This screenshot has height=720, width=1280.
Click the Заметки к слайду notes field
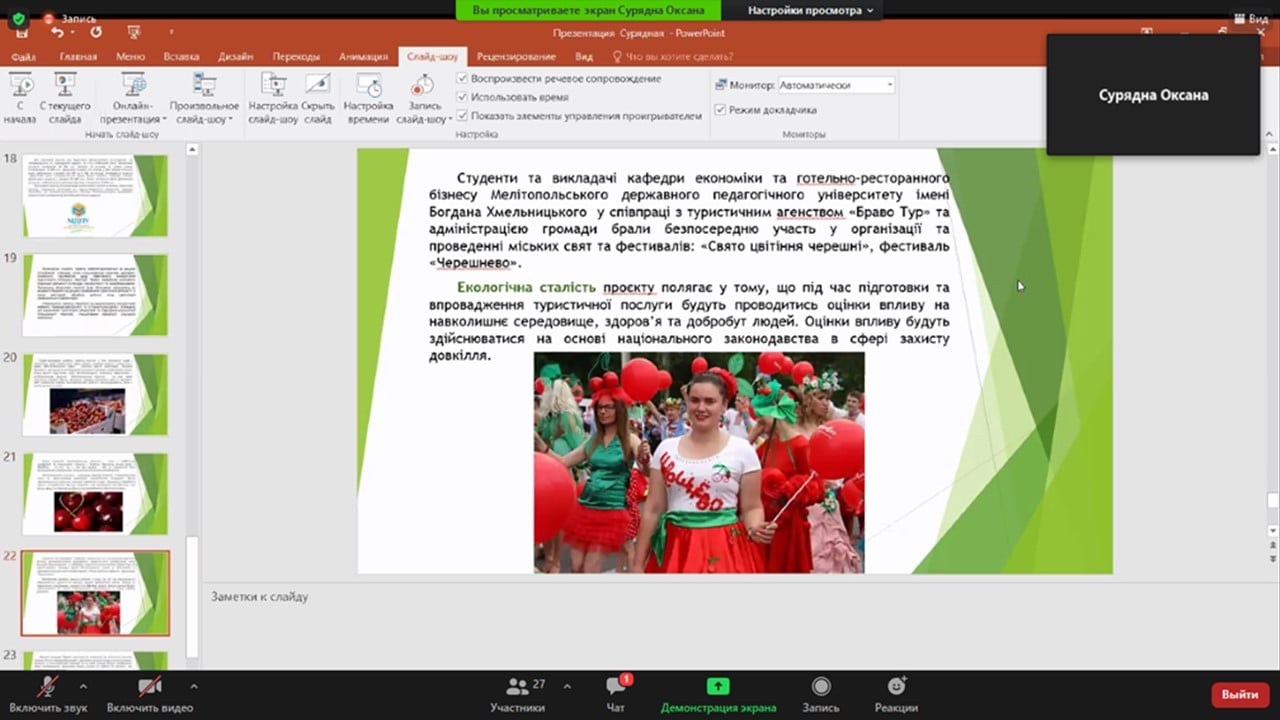pyautogui.click(x=640, y=597)
